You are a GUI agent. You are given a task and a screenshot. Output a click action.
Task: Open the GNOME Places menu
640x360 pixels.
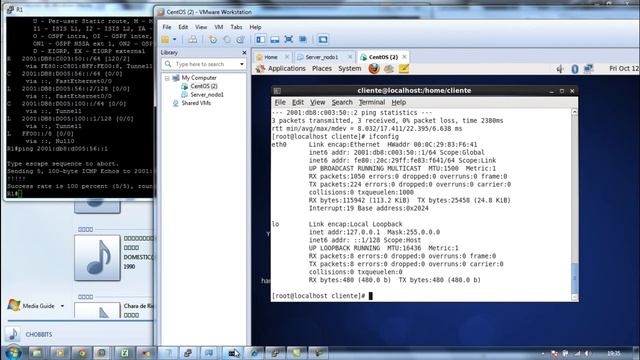pyautogui.click(x=322, y=69)
